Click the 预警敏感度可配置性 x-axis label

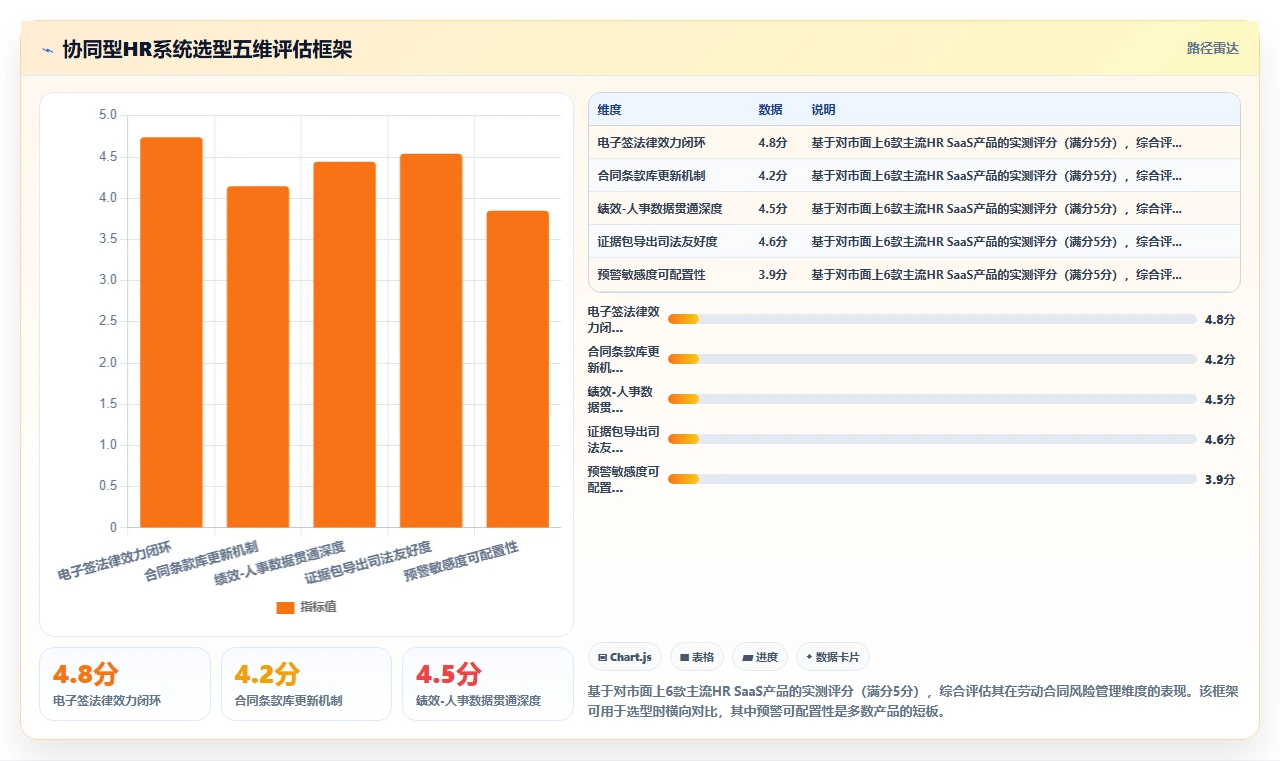(462, 561)
